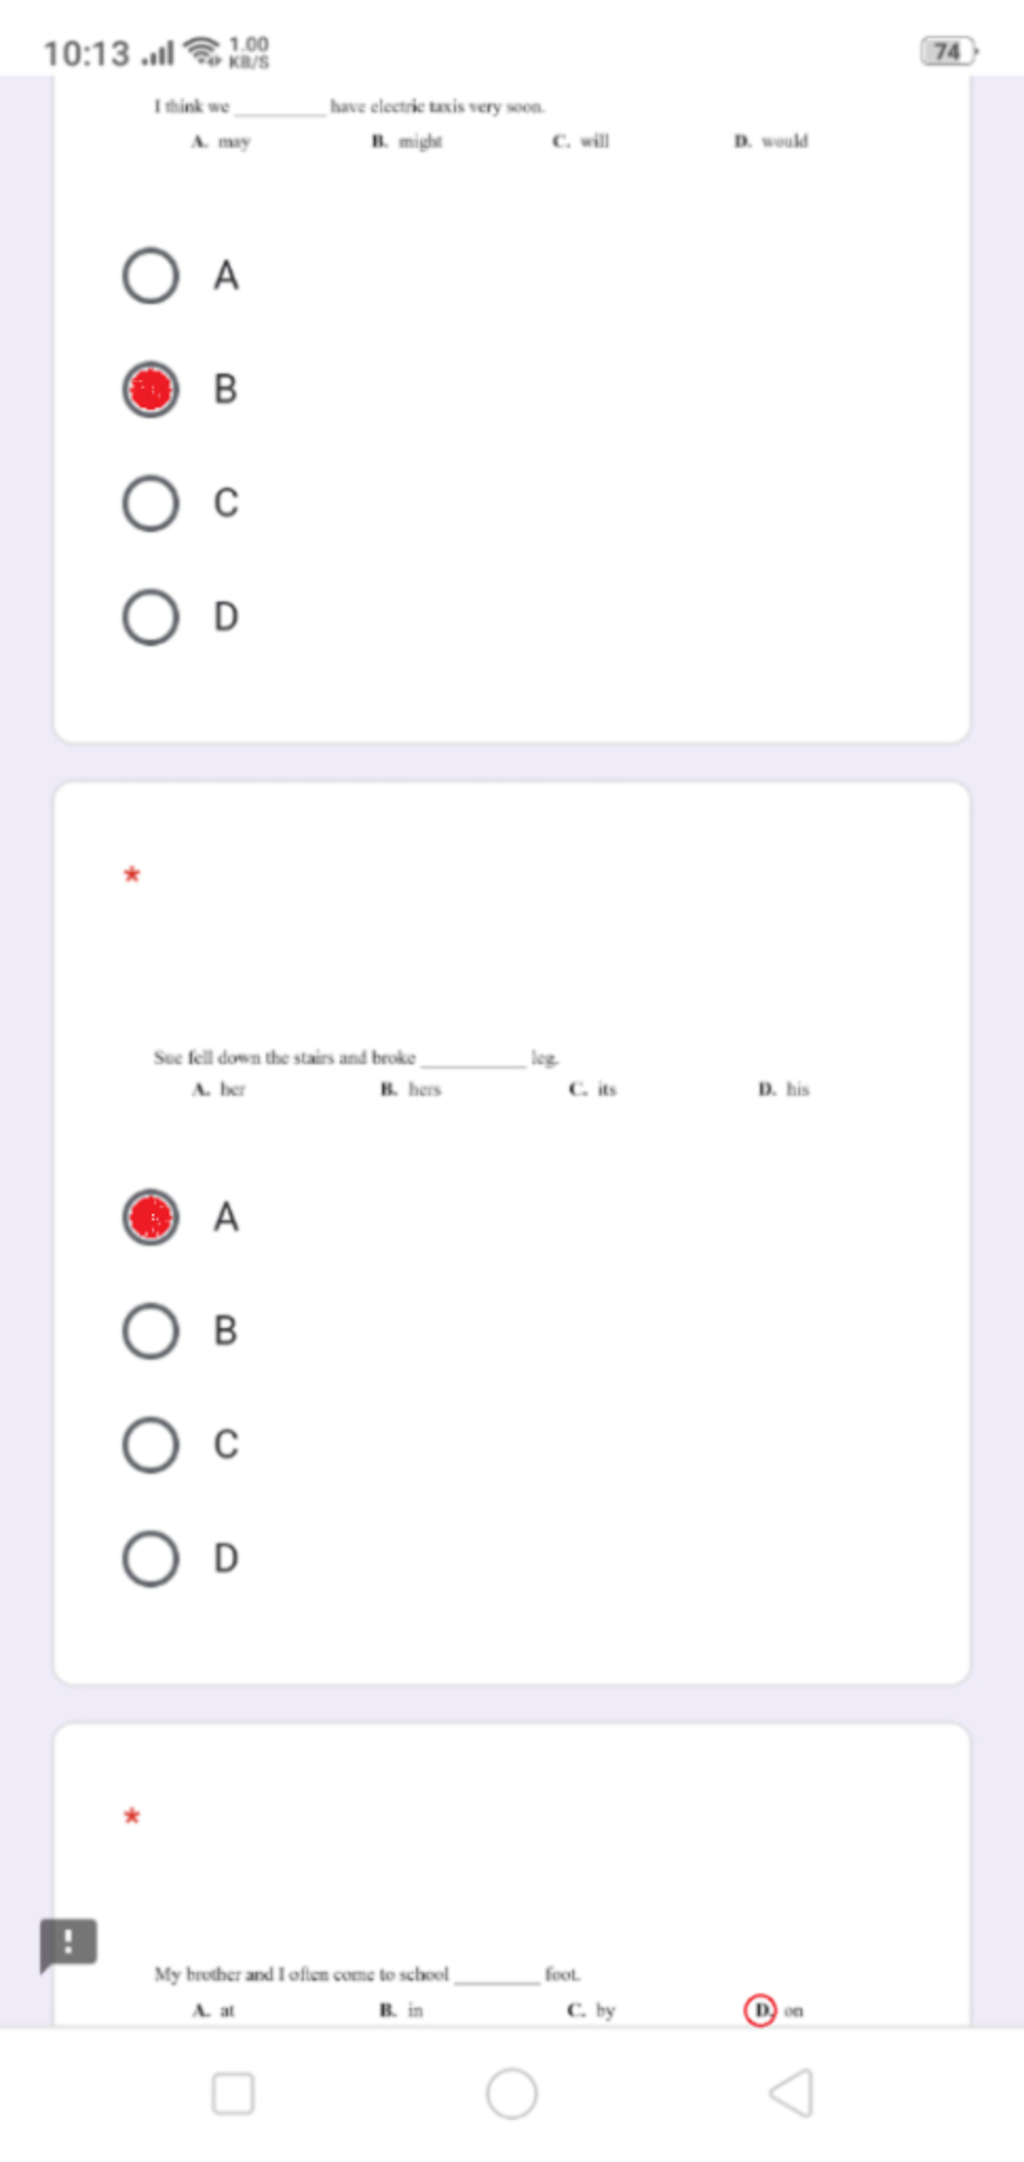Tap the Android back navigation triangle
The width and height of the screenshot is (1024, 2162).
[x=791, y=2093]
